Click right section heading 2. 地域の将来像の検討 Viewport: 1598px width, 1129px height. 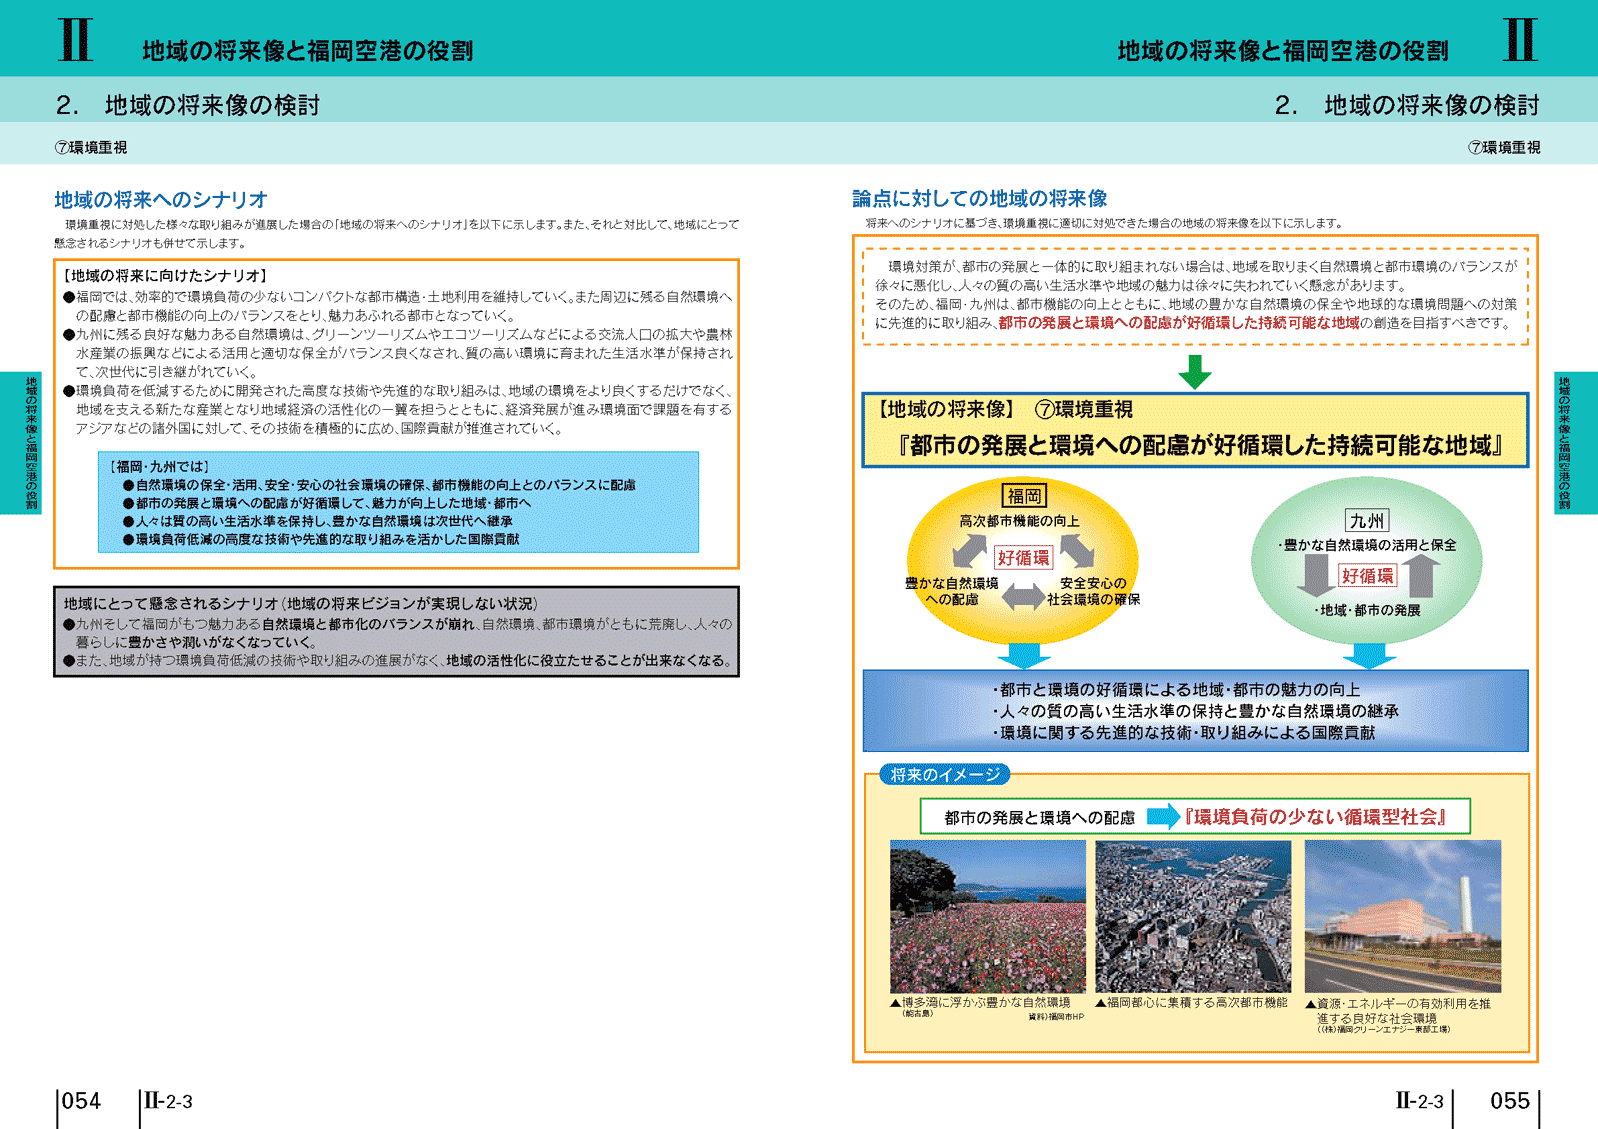click(1407, 105)
